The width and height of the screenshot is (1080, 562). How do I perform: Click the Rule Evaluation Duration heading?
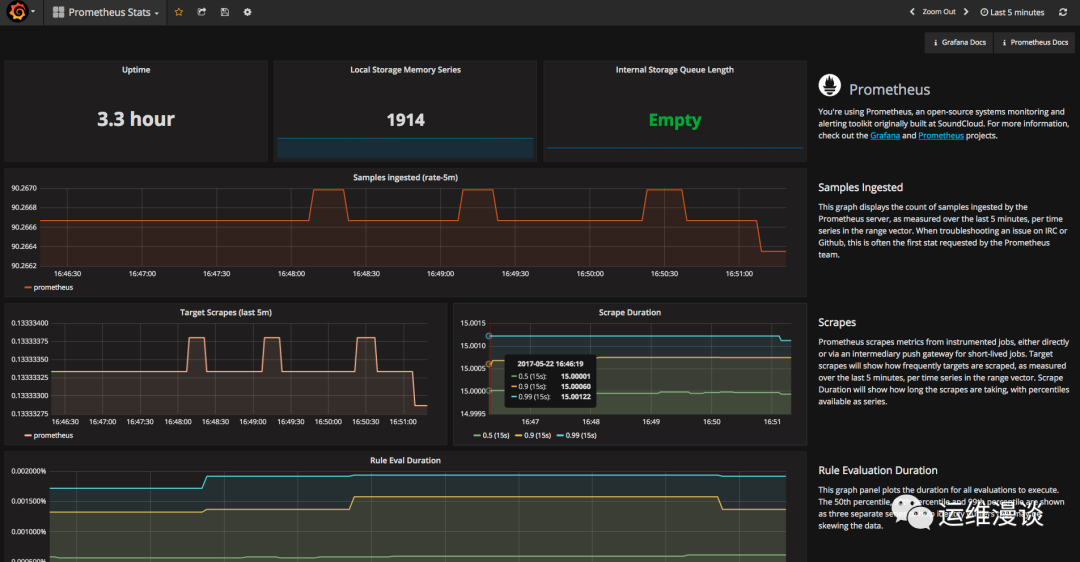878,470
